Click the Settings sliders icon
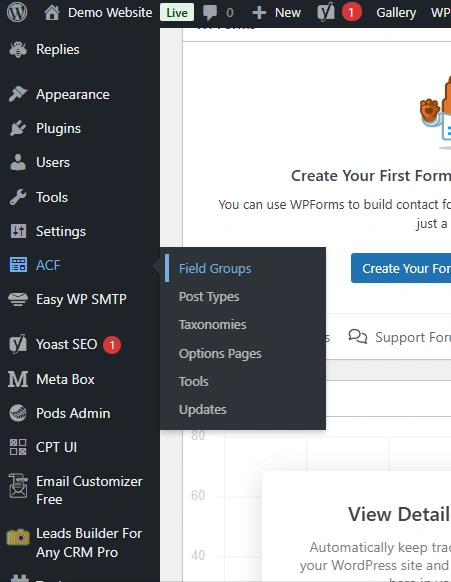The width and height of the screenshot is (451, 582). point(18,231)
